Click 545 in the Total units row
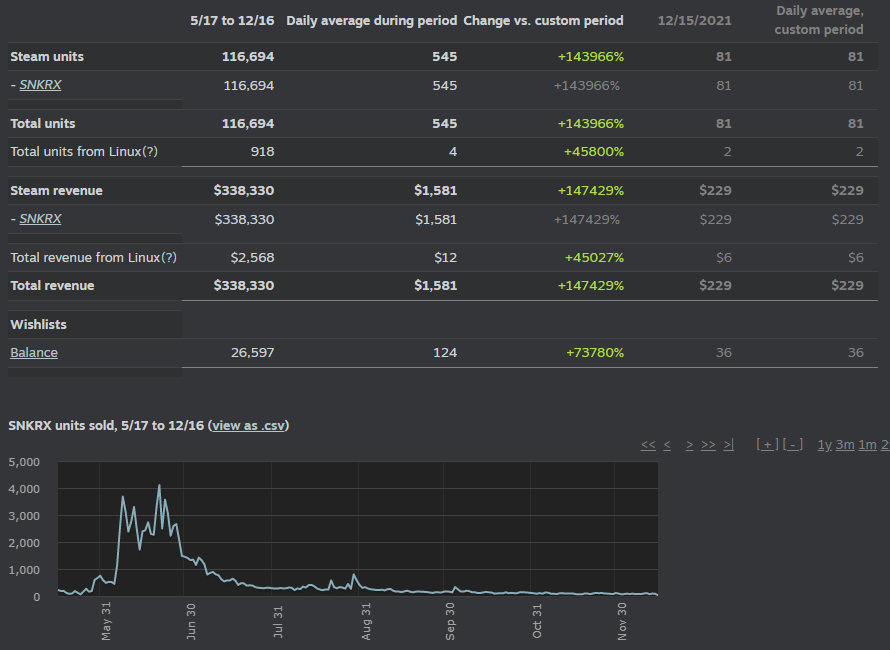This screenshot has height=650, width=890. click(x=444, y=124)
